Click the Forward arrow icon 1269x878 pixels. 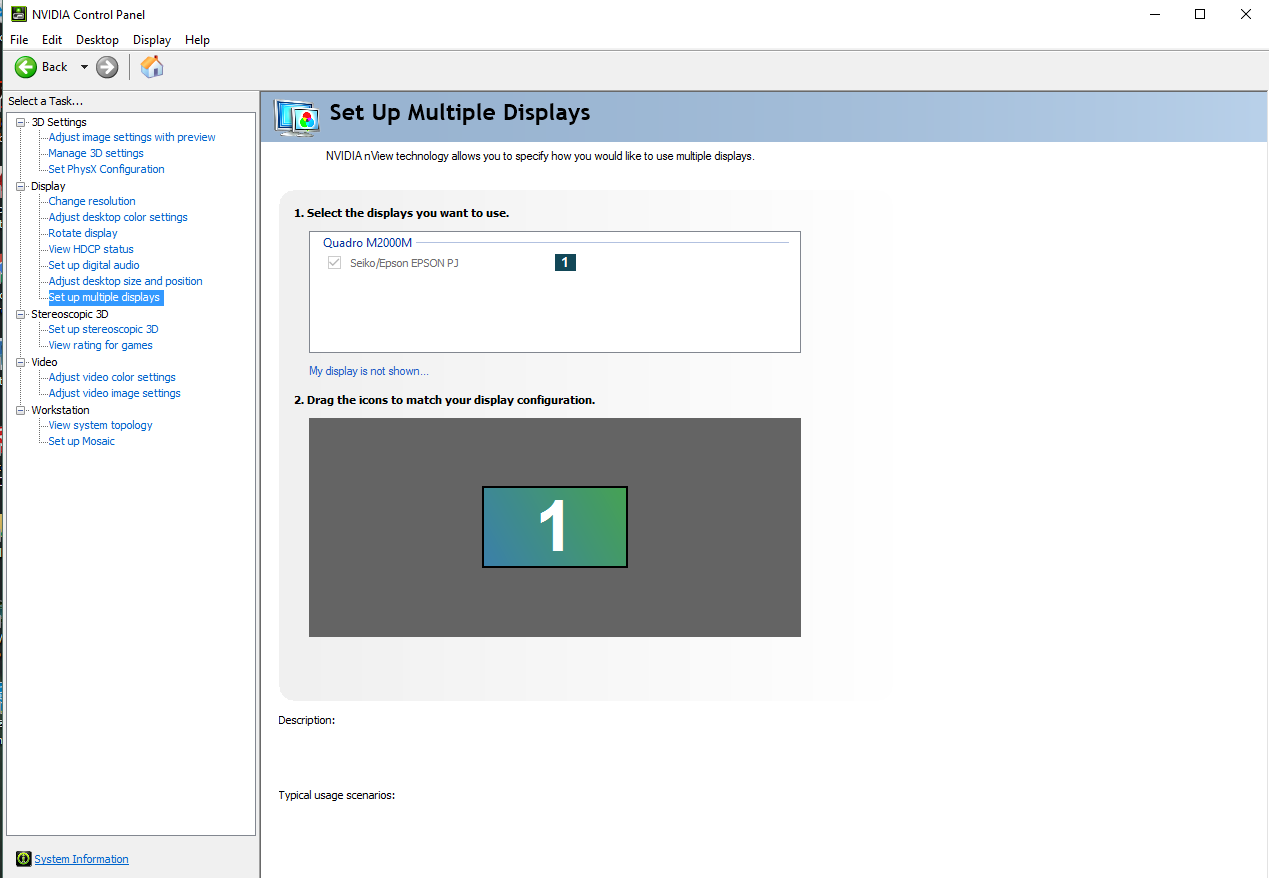[108, 67]
